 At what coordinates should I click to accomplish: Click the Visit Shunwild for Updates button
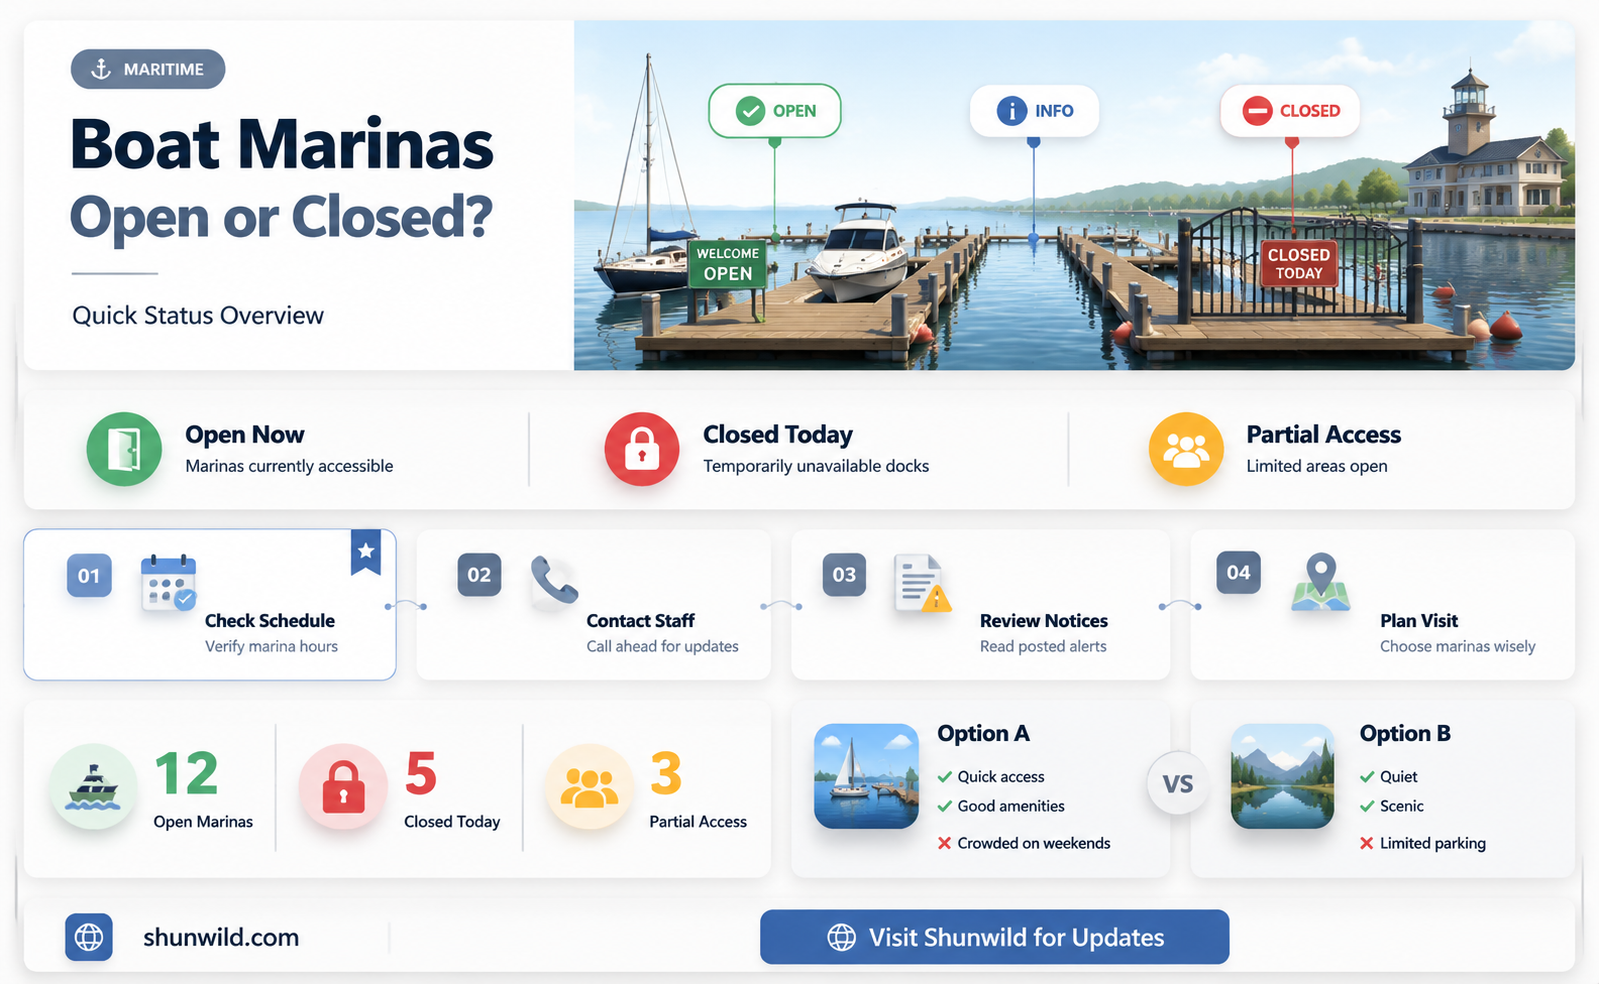[x=994, y=937]
